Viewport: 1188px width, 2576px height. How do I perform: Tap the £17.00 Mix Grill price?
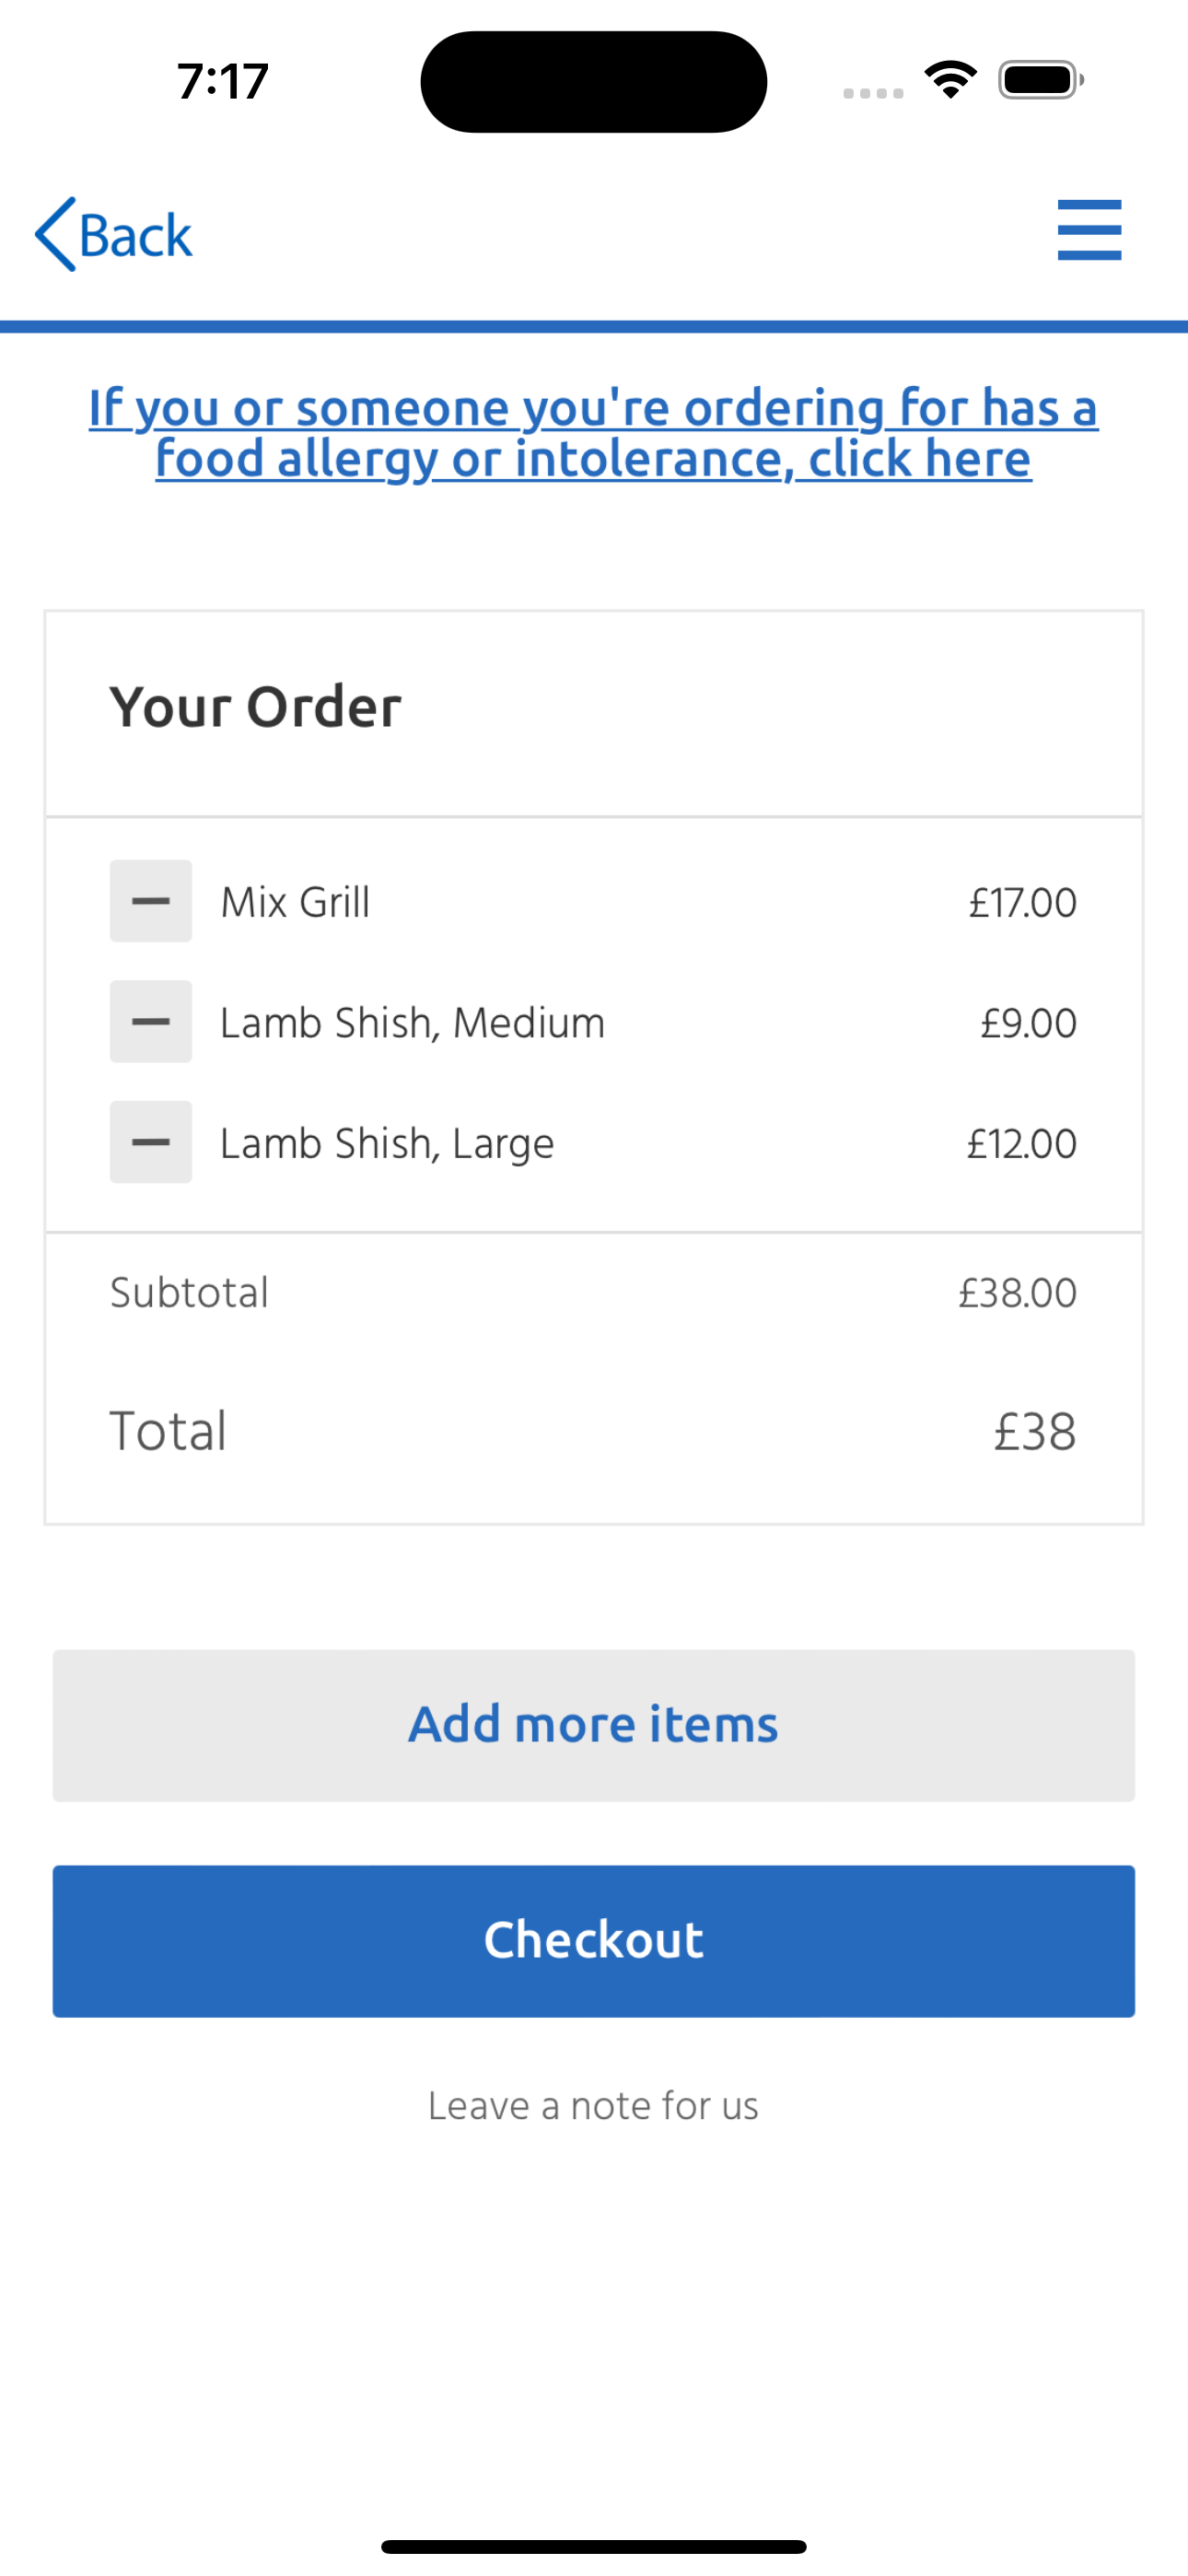click(x=1022, y=903)
